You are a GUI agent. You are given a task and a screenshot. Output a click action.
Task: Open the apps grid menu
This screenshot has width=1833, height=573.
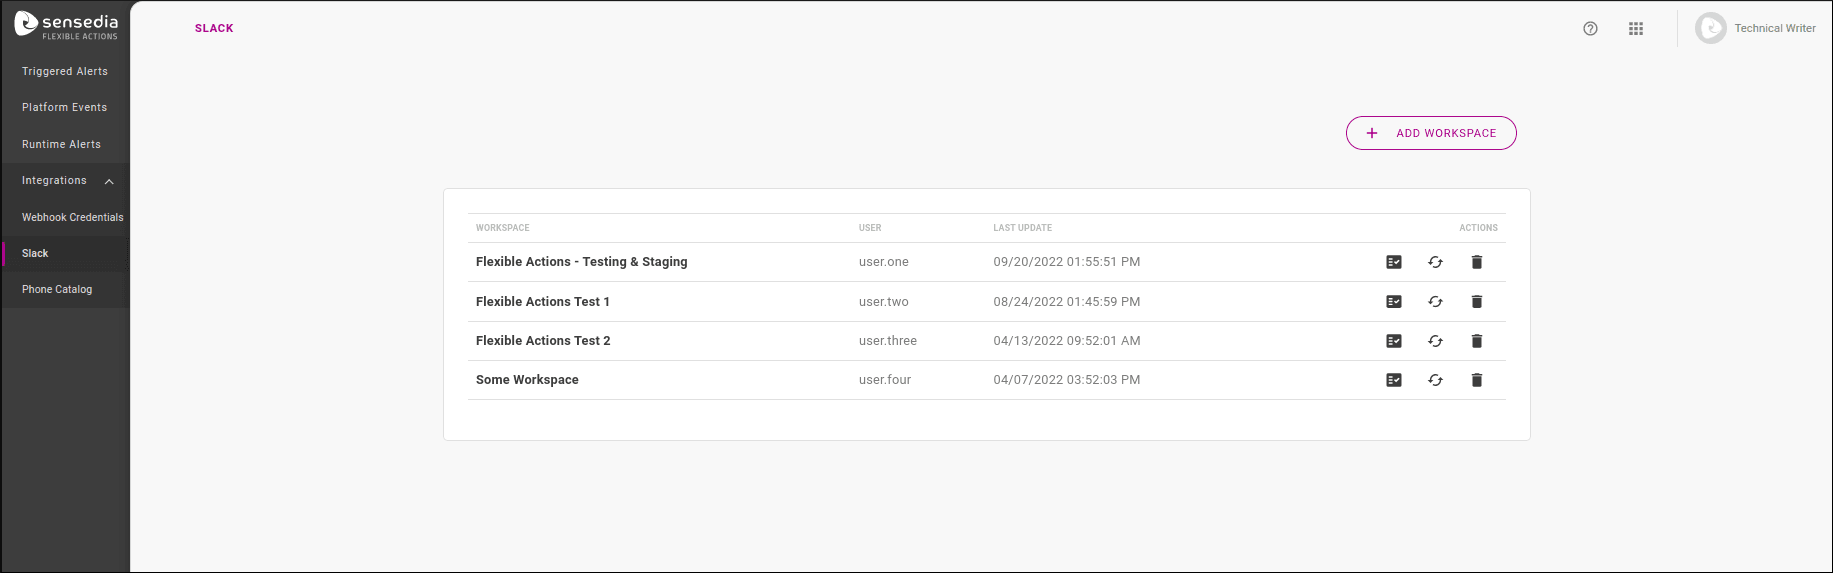coord(1636,29)
